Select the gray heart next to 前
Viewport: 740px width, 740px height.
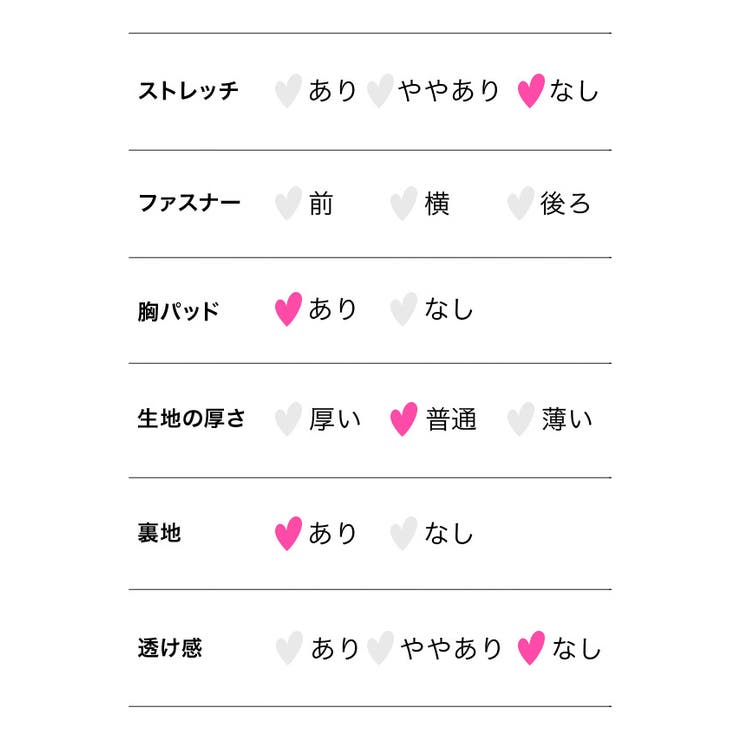coord(288,203)
